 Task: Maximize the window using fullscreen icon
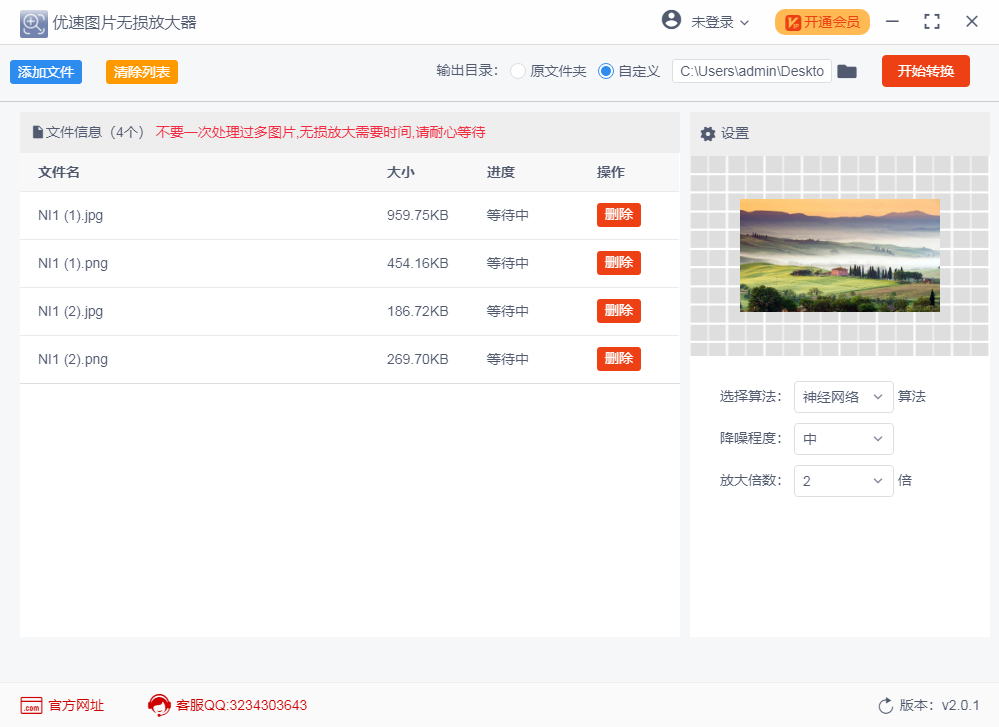[931, 22]
